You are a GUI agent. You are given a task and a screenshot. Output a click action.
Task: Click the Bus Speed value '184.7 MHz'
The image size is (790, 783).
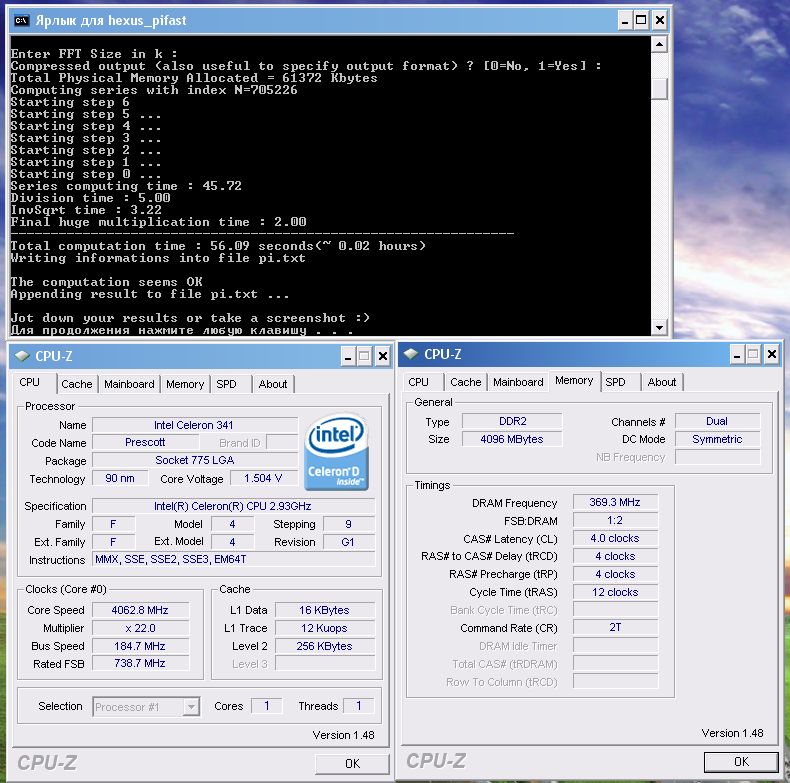(x=140, y=646)
